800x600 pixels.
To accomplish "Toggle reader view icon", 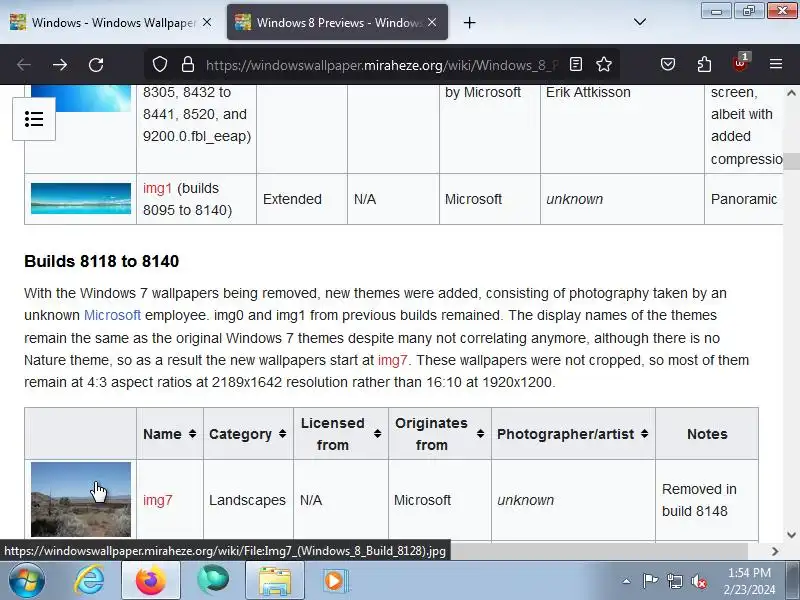I will pyautogui.click(x=576, y=64).
